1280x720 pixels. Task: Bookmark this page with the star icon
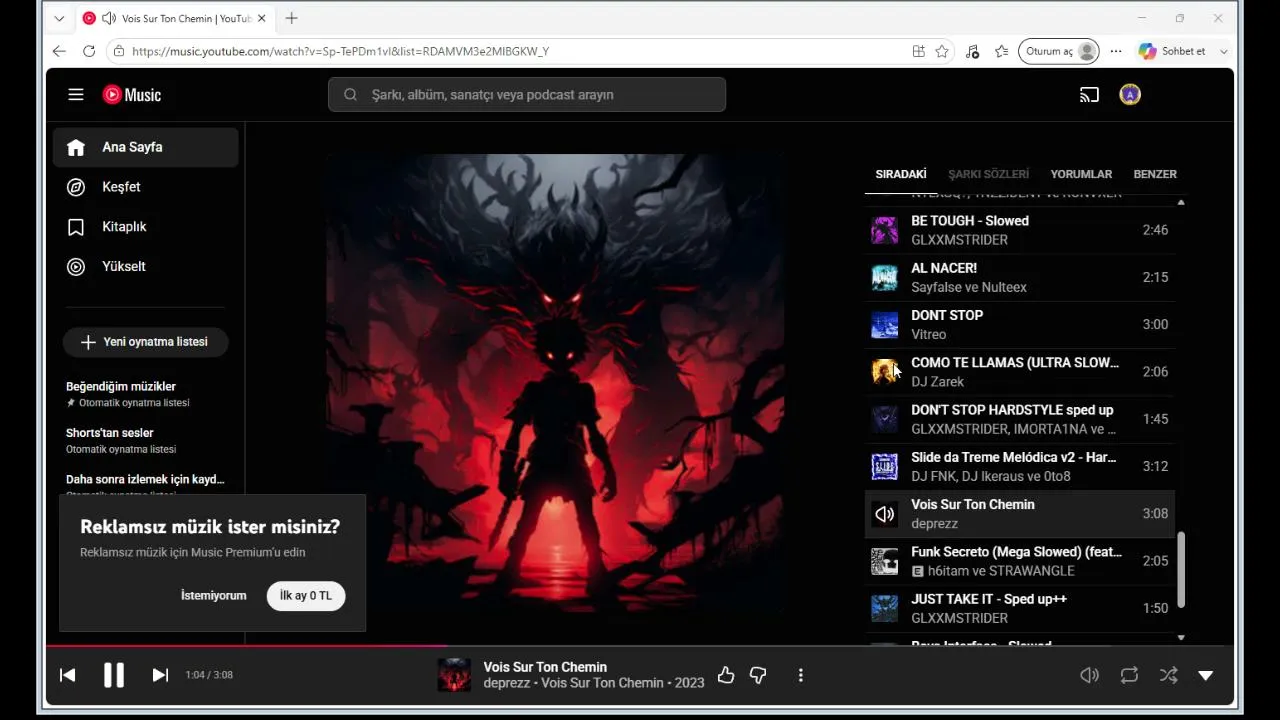942,51
